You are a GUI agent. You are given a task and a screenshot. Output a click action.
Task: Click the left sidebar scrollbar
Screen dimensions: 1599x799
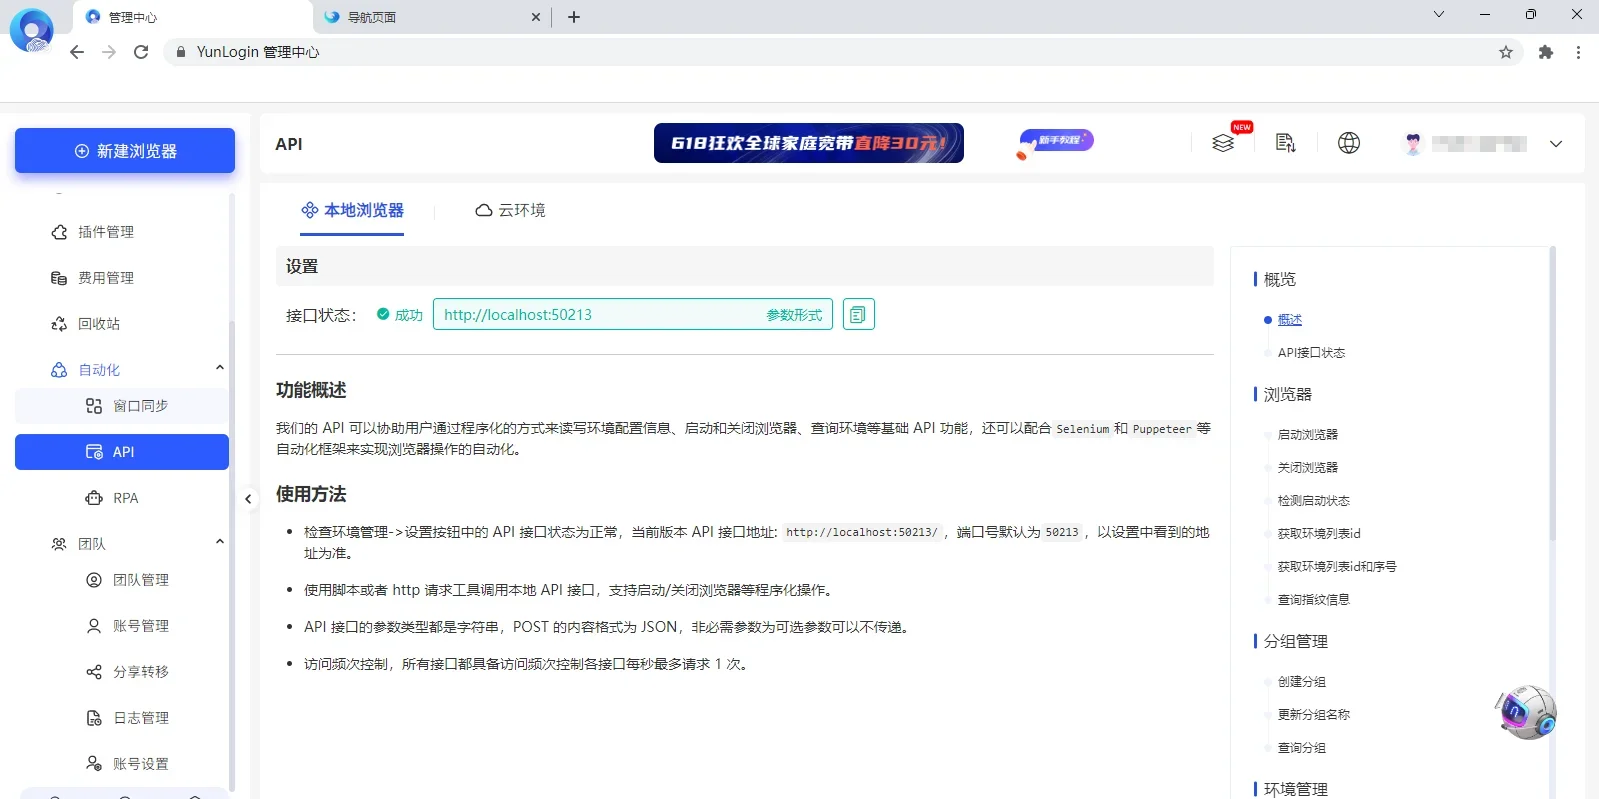(232, 555)
